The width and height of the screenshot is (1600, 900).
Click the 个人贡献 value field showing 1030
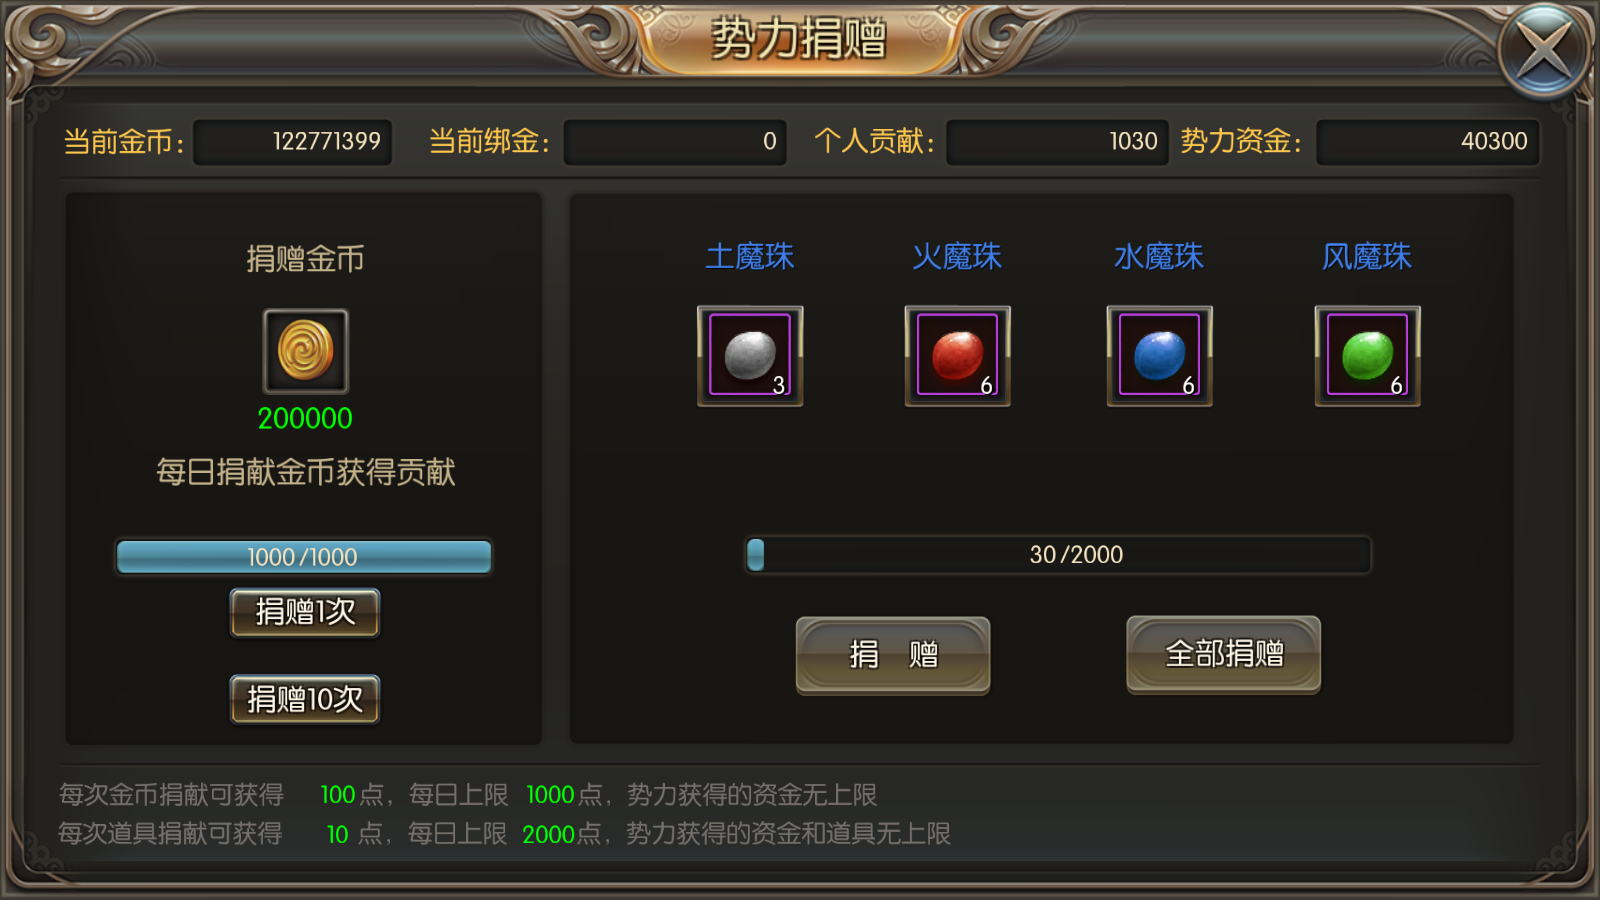(1057, 142)
